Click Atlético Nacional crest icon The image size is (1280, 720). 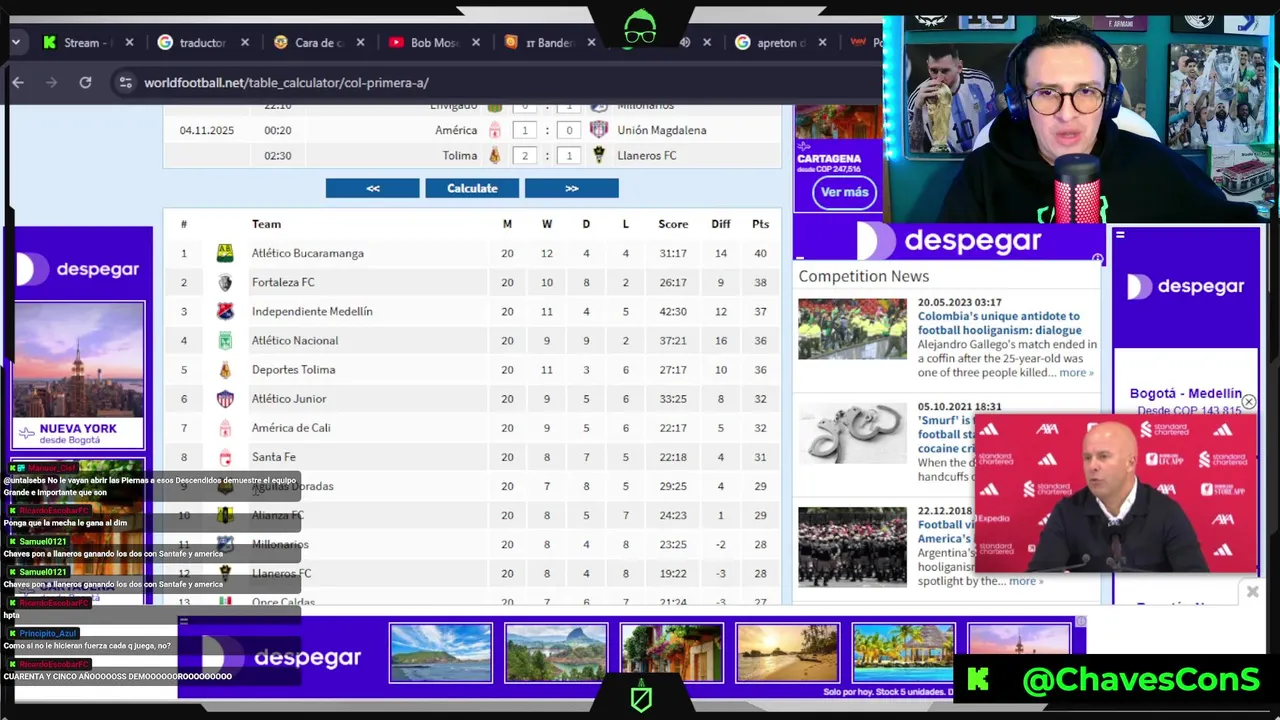point(225,340)
